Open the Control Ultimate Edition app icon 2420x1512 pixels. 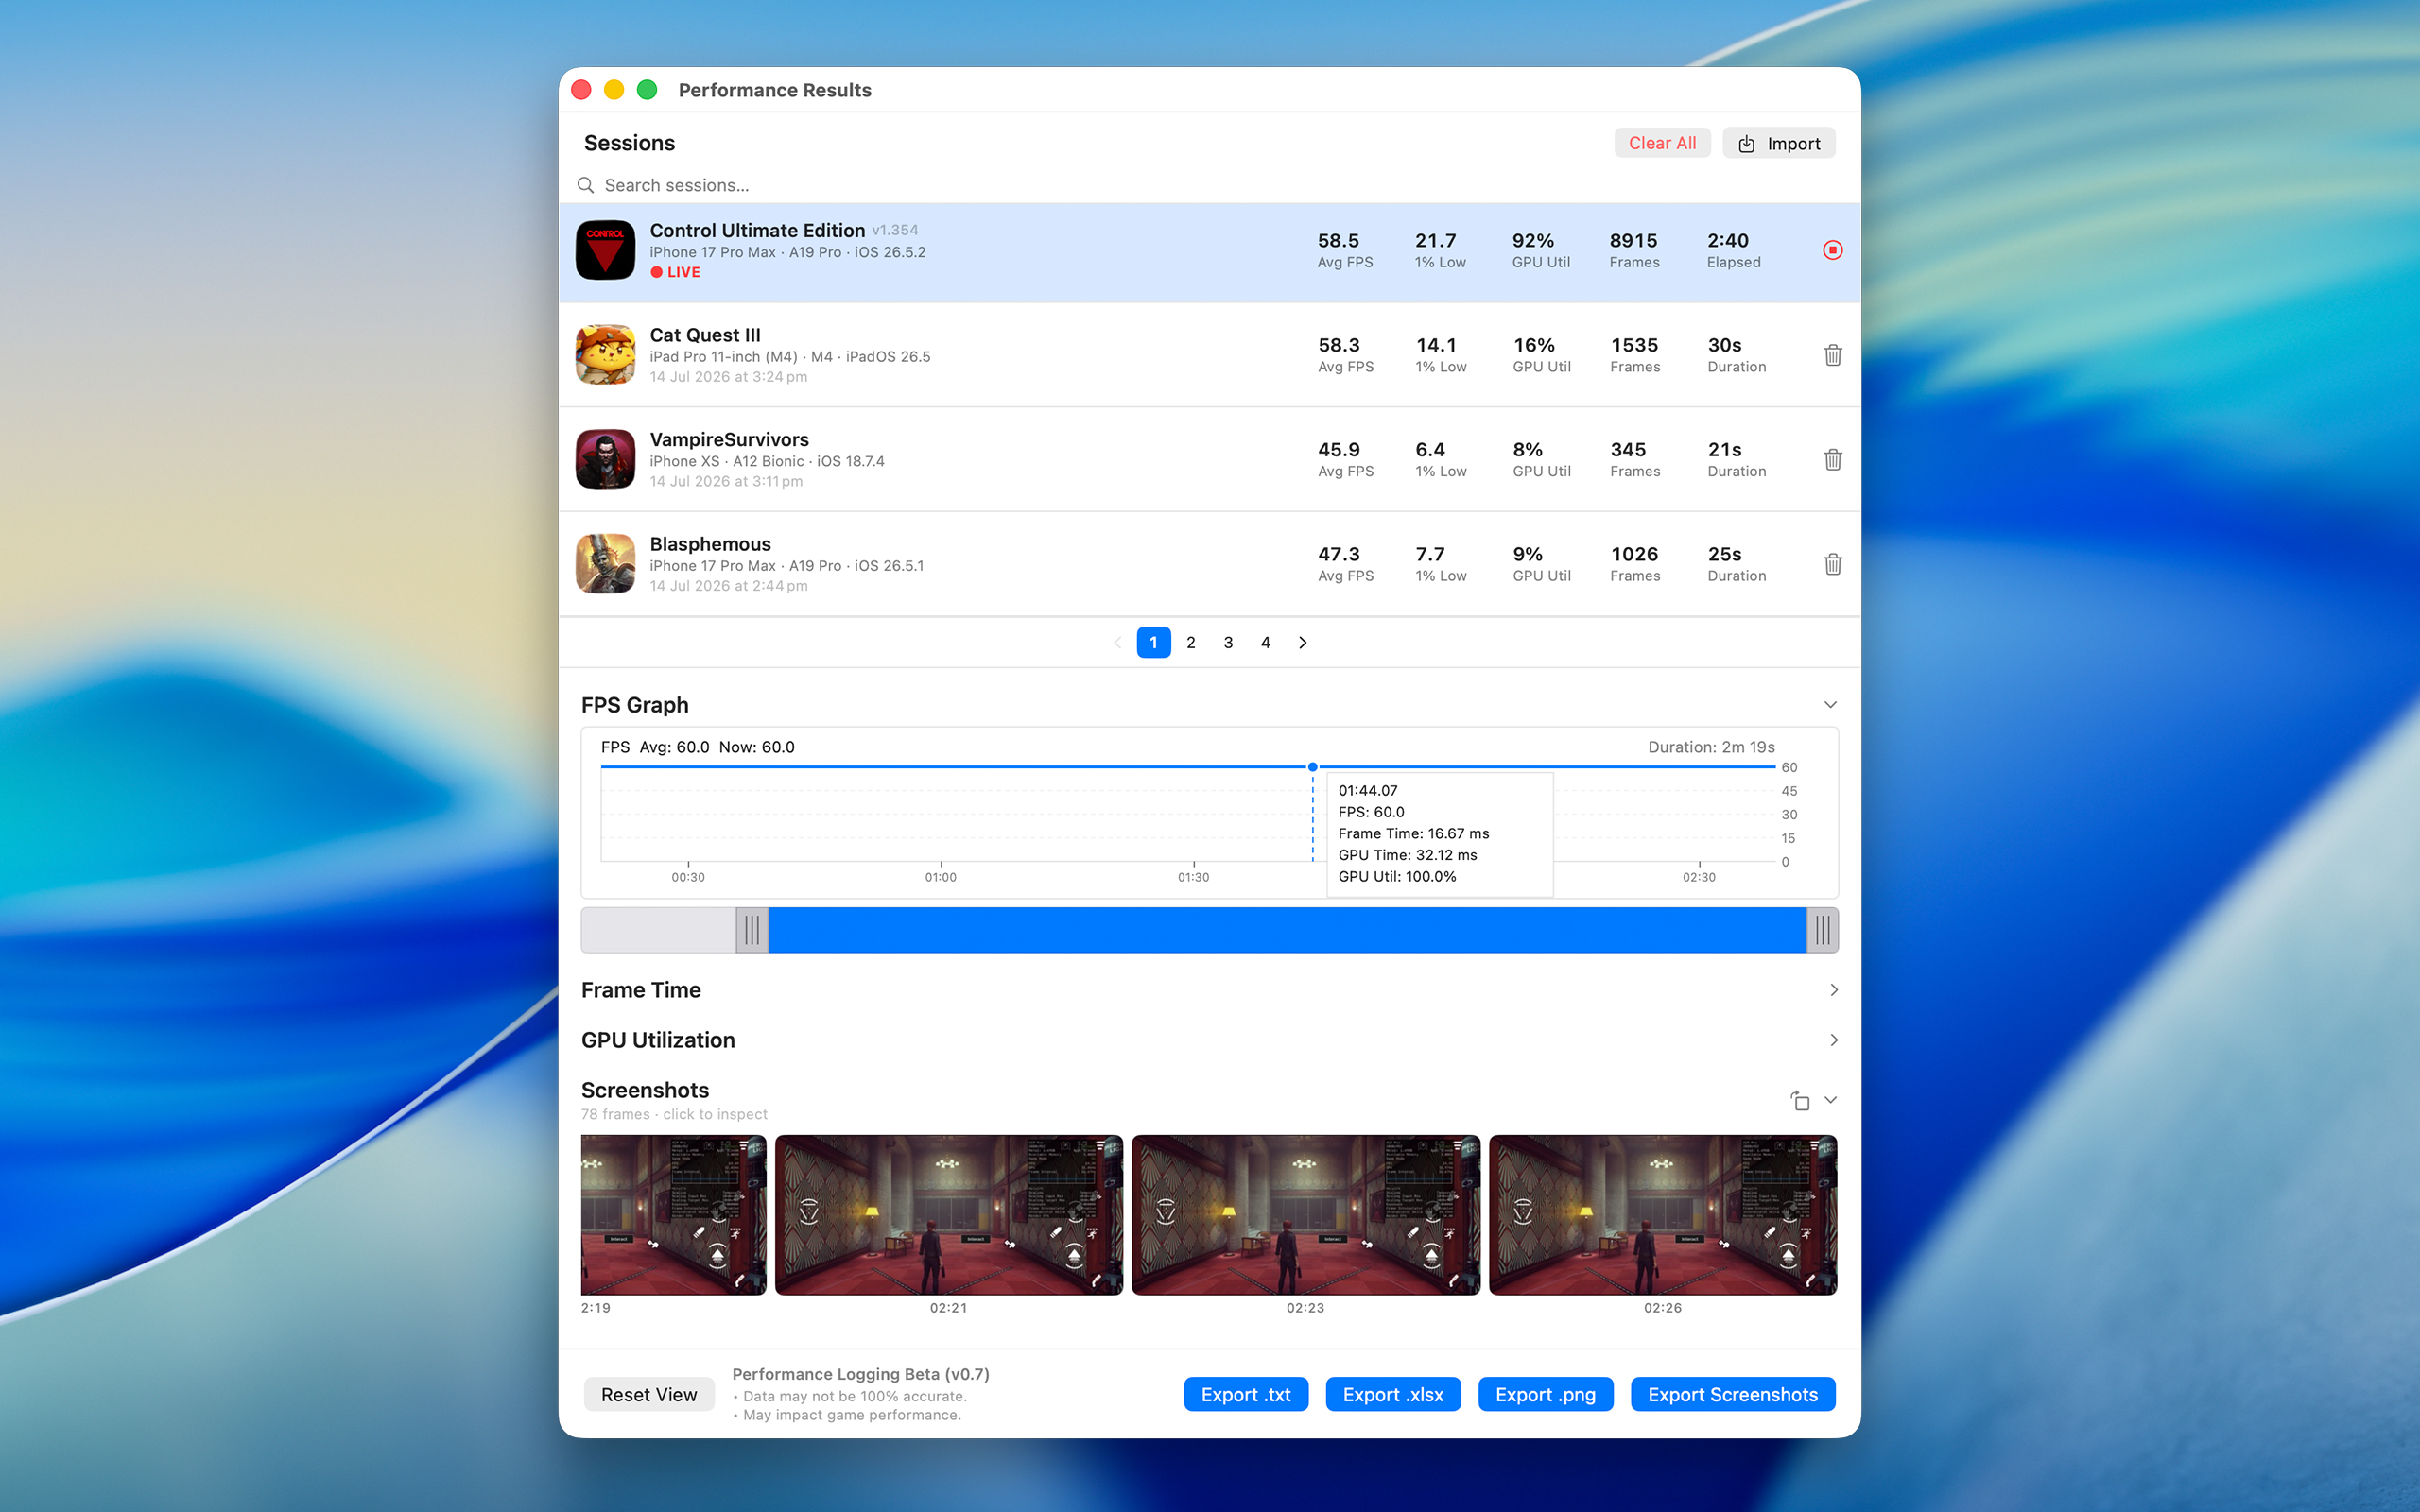click(605, 250)
